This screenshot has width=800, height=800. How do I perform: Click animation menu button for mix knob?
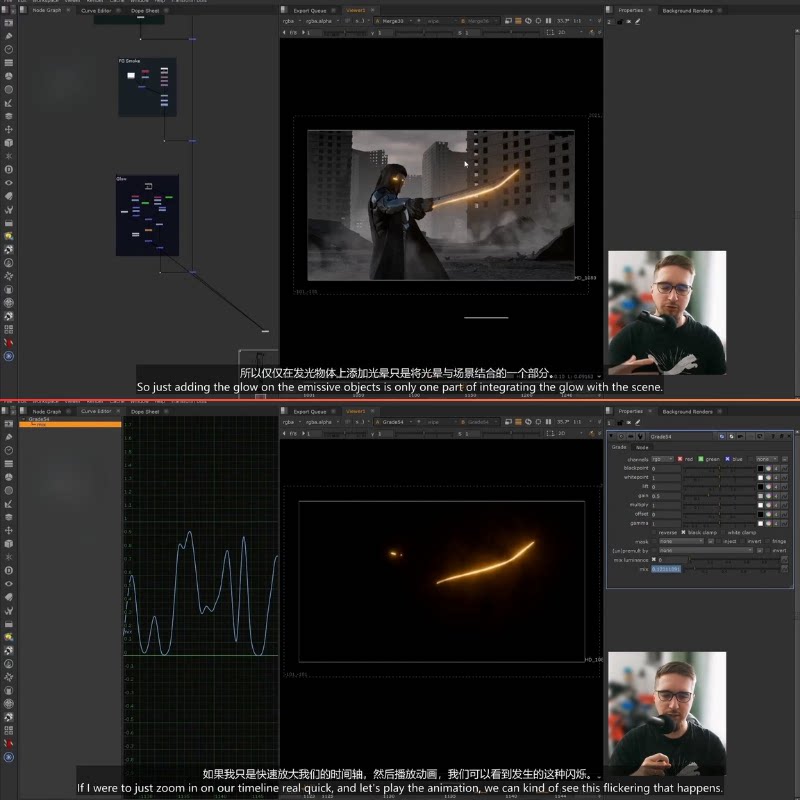click(784, 568)
